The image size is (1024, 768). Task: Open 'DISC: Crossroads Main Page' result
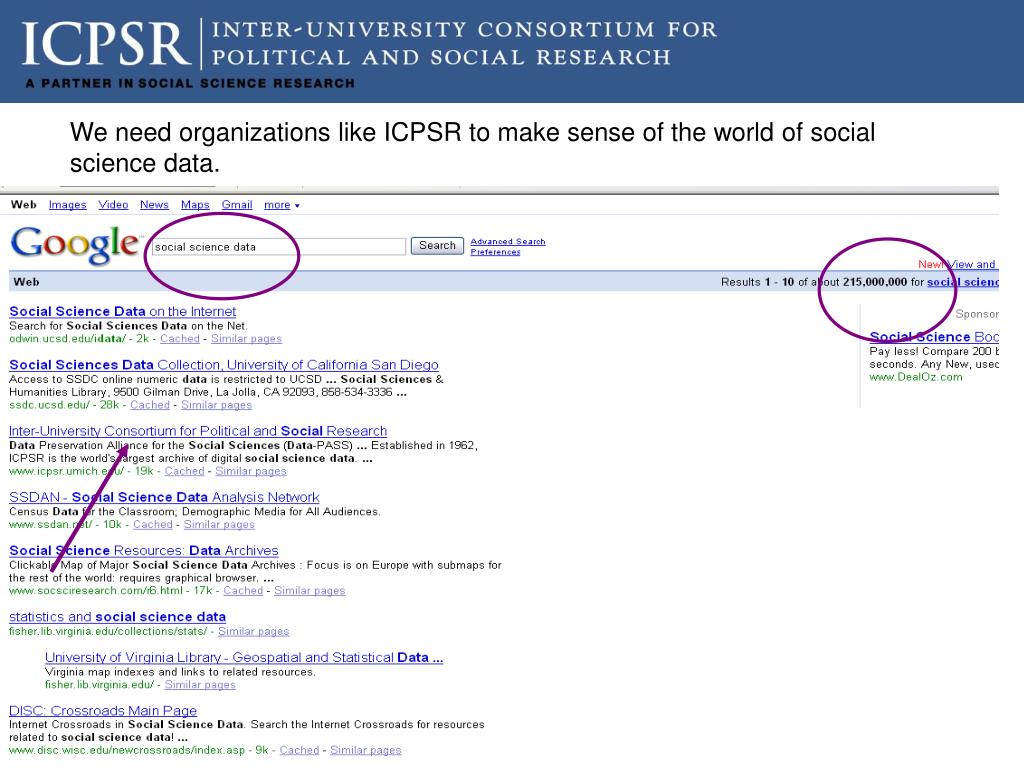pyautogui.click(x=103, y=711)
